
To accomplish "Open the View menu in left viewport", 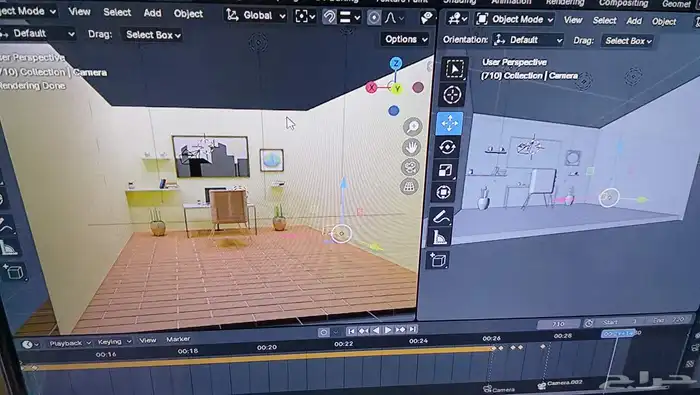I will (x=79, y=12).
